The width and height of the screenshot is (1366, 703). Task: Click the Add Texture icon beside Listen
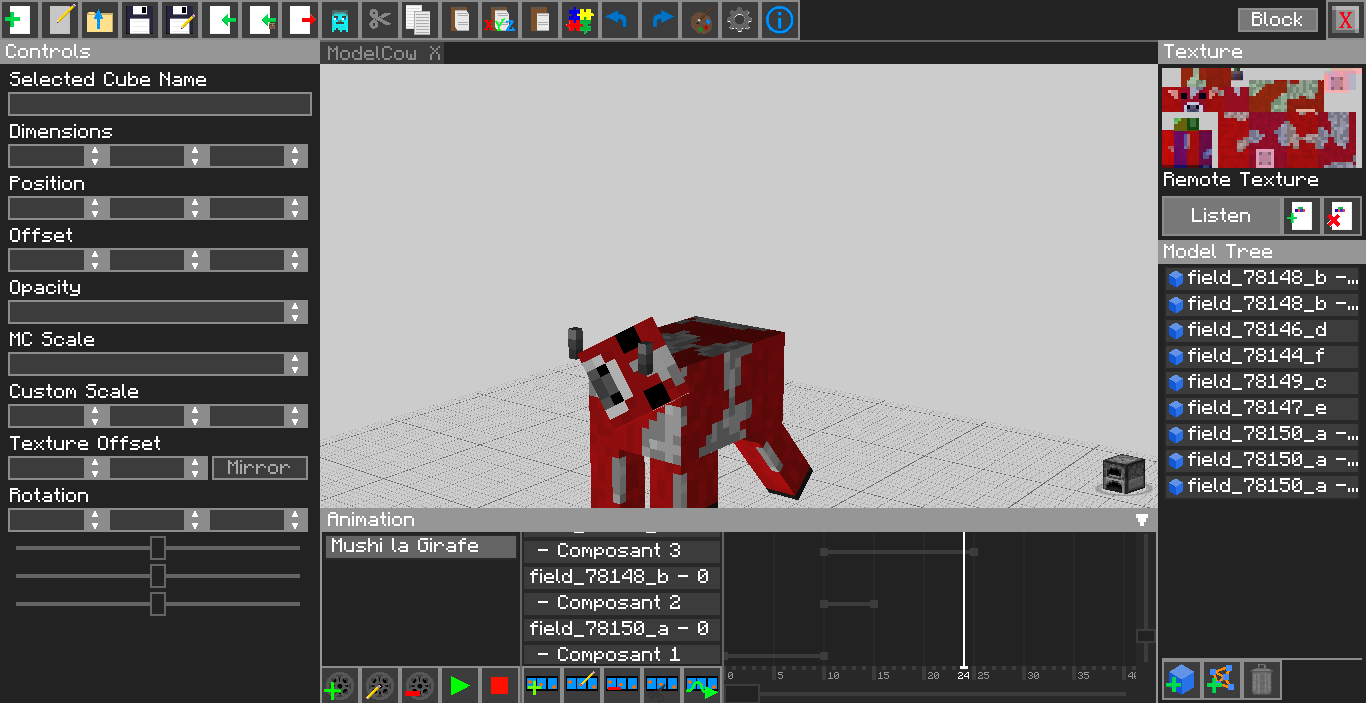[x=1300, y=216]
